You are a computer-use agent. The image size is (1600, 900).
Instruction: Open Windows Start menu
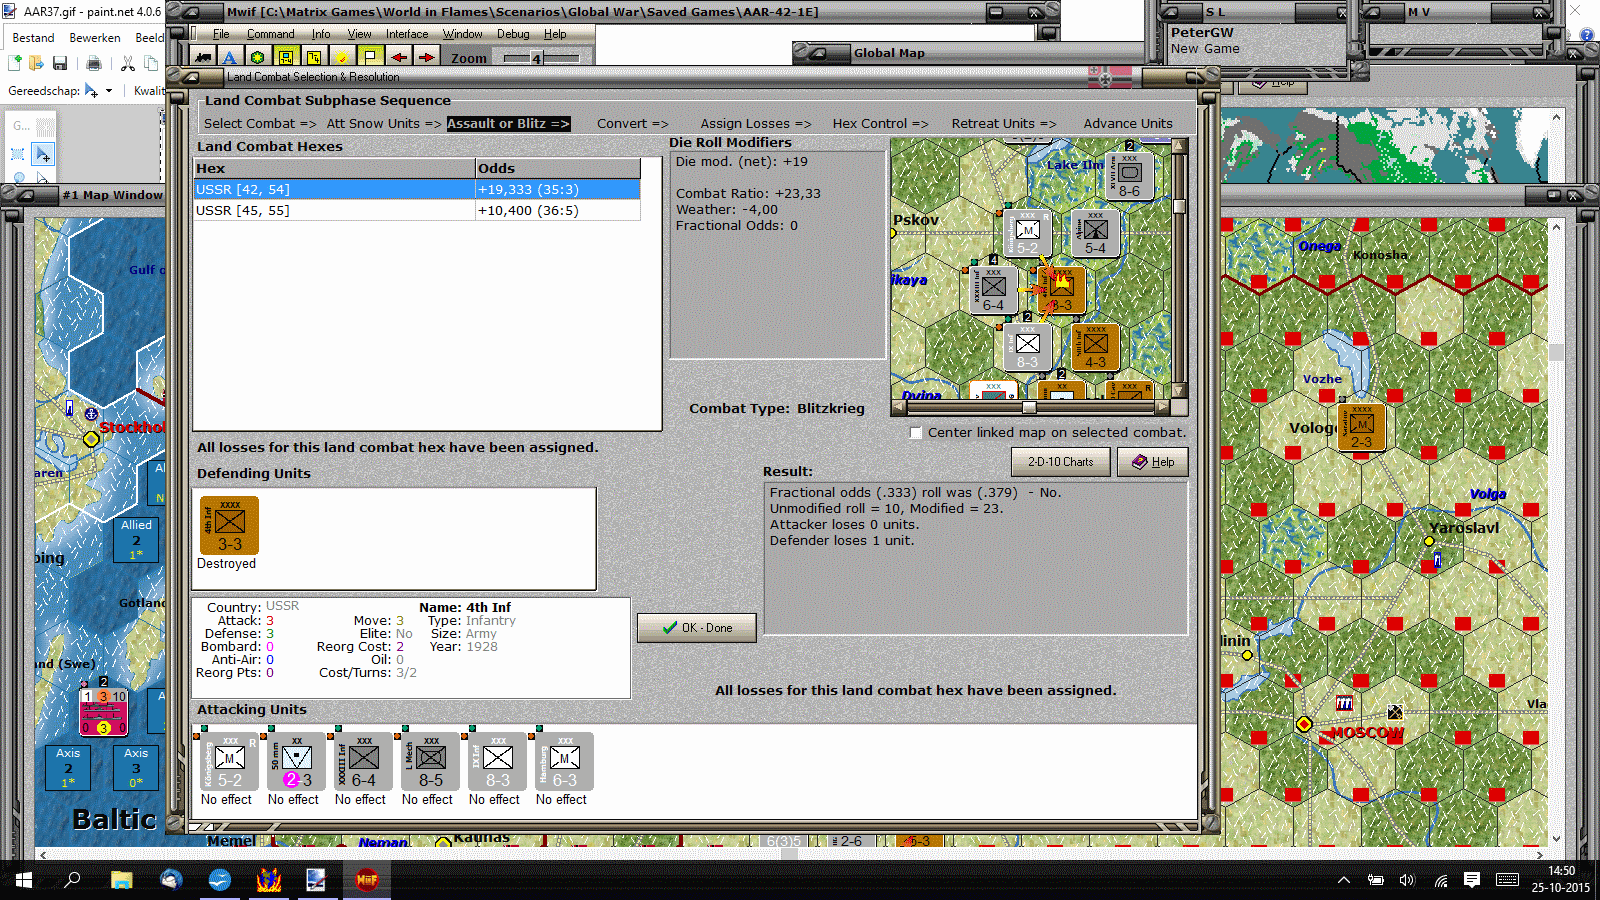tap(23, 880)
